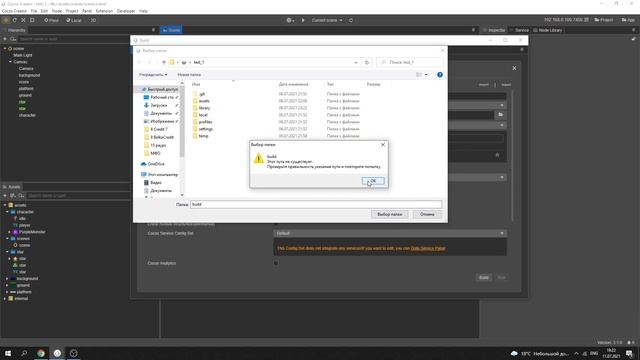The width and height of the screenshot is (640, 360).
Task: Select Быстрый доступ in the sidebar
Action: (x=159, y=89)
